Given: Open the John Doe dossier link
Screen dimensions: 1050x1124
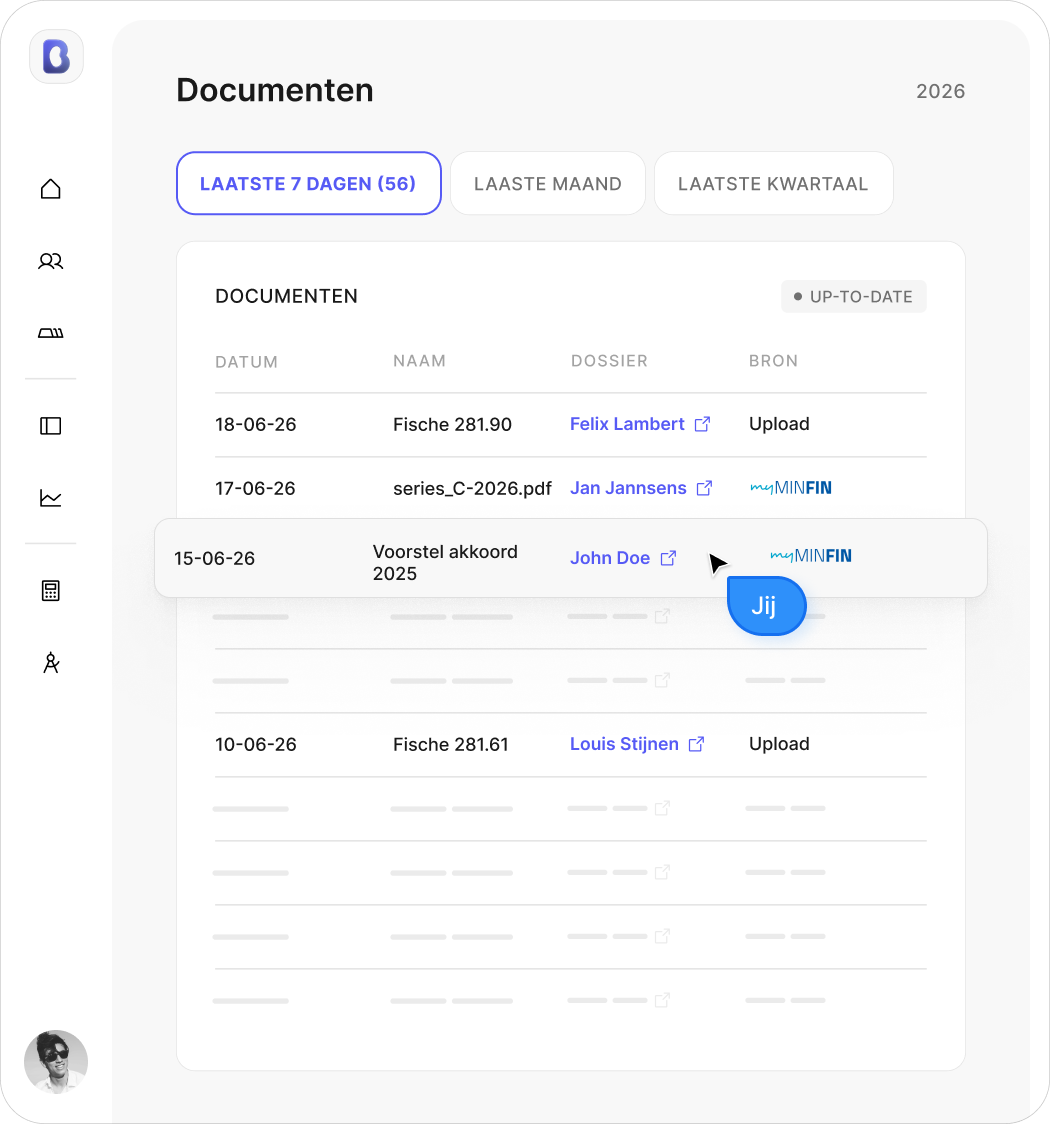Looking at the screenshot, I should pos(610,558).
